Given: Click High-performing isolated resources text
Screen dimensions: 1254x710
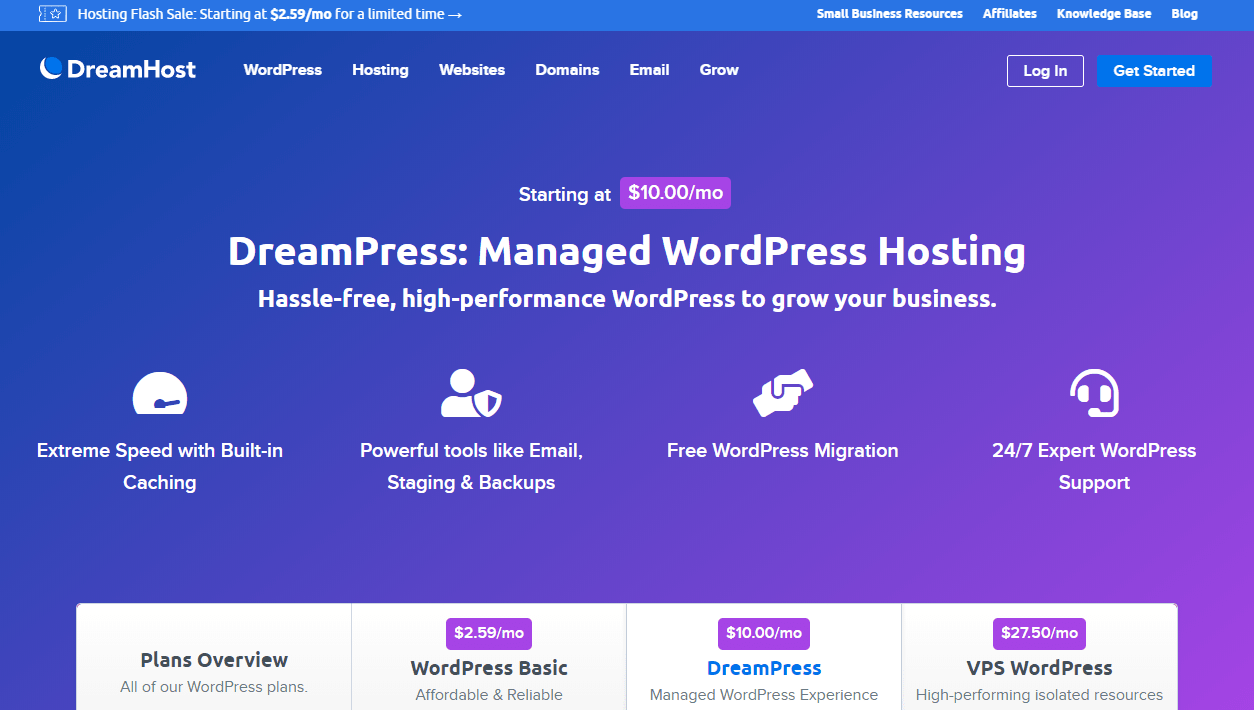Looking at the screenshot, I should (1039, 695).
